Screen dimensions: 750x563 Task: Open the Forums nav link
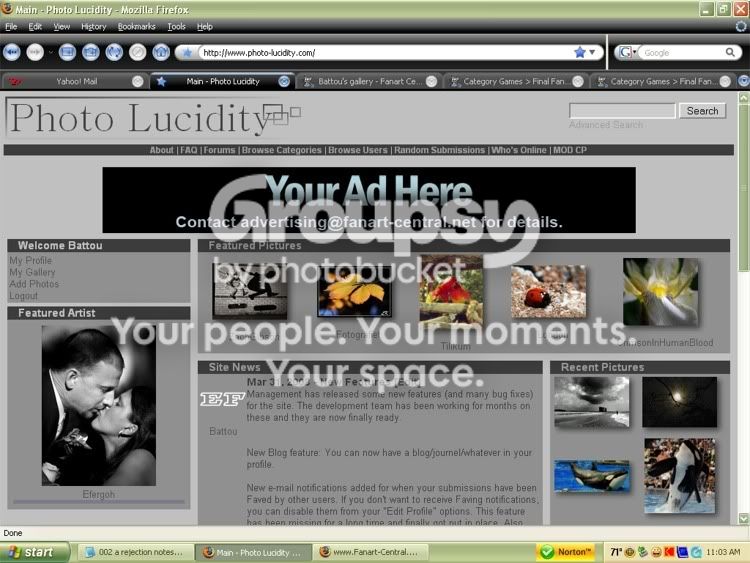point(219,150)
